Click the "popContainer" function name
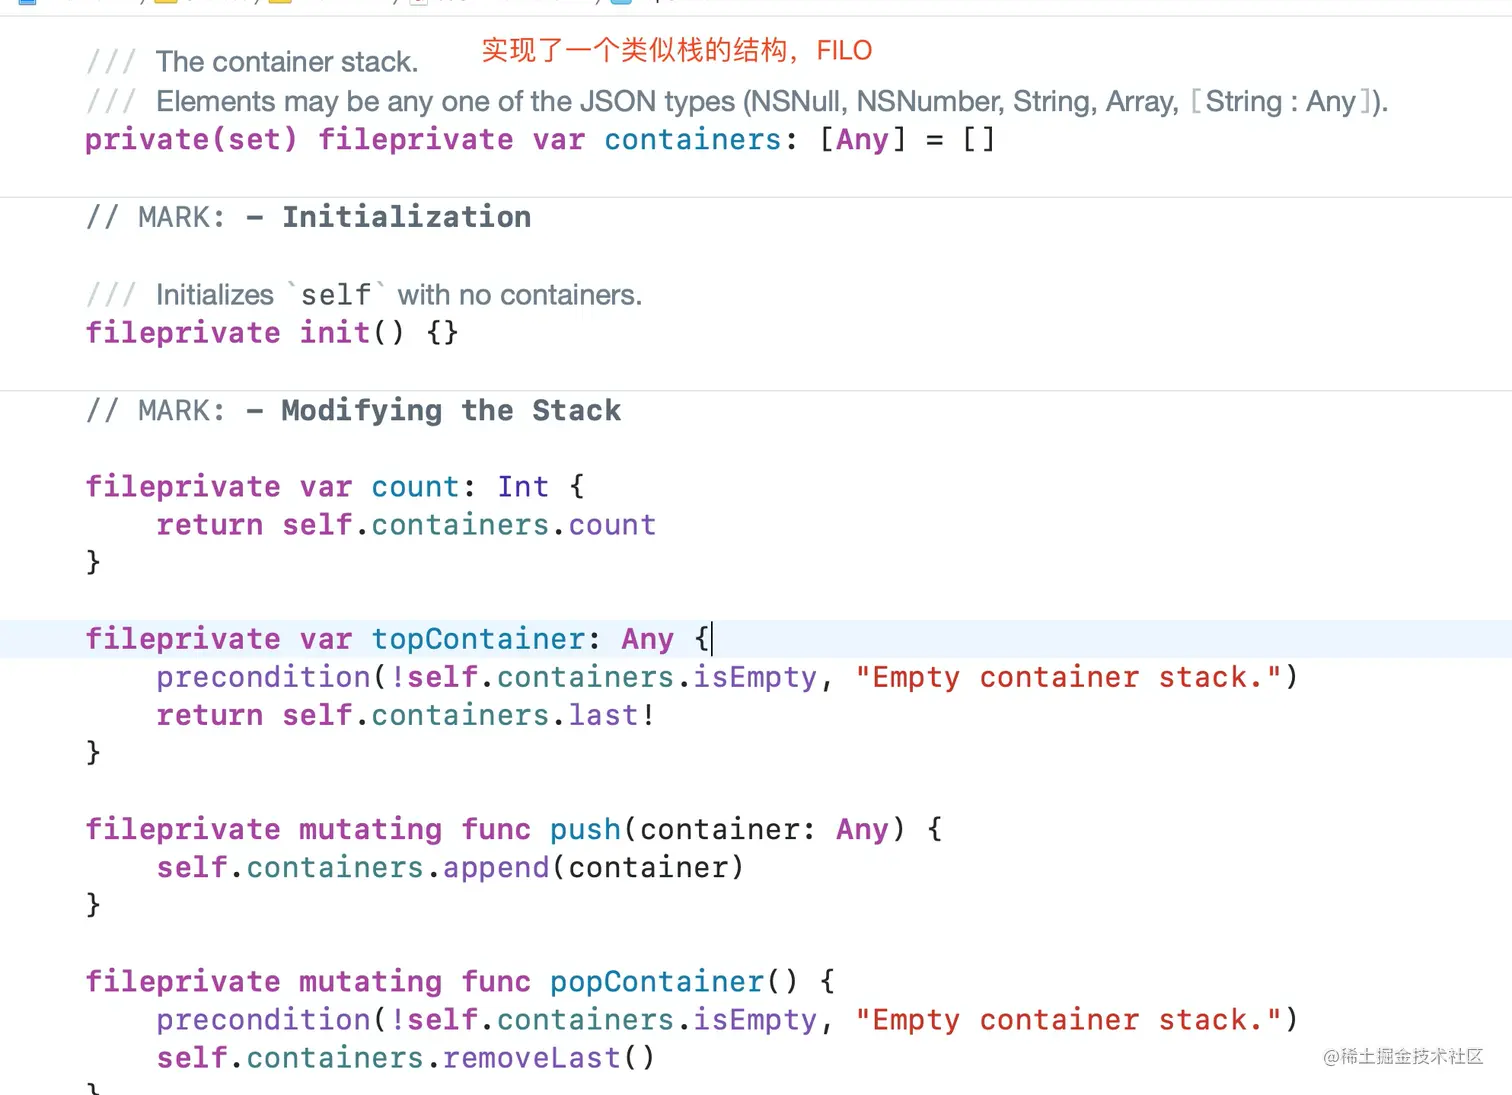 coord(657,982)
